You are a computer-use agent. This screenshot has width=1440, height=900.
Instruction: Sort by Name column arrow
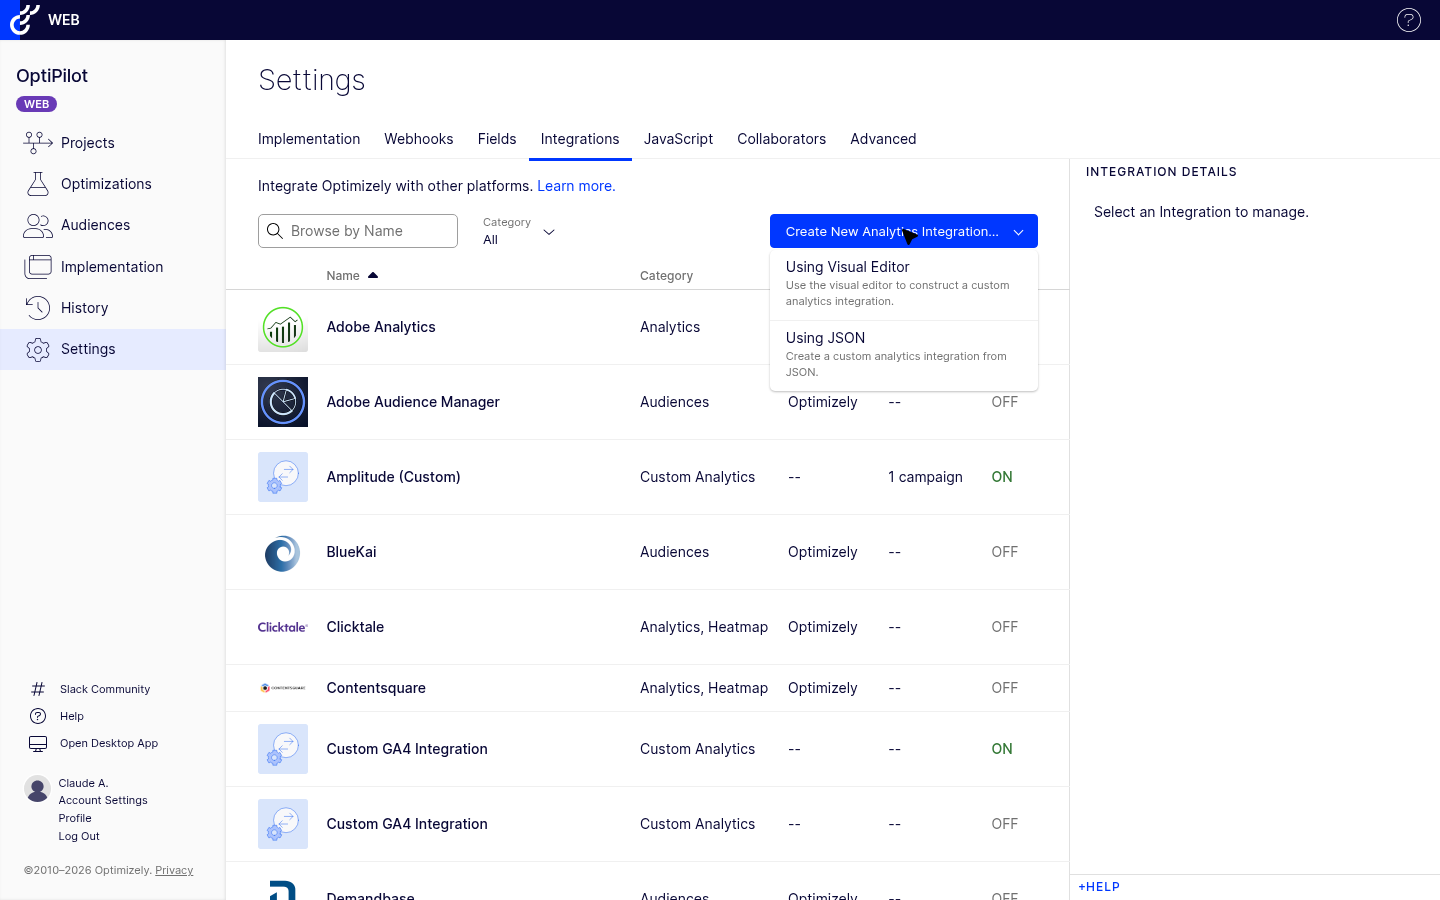373,275
